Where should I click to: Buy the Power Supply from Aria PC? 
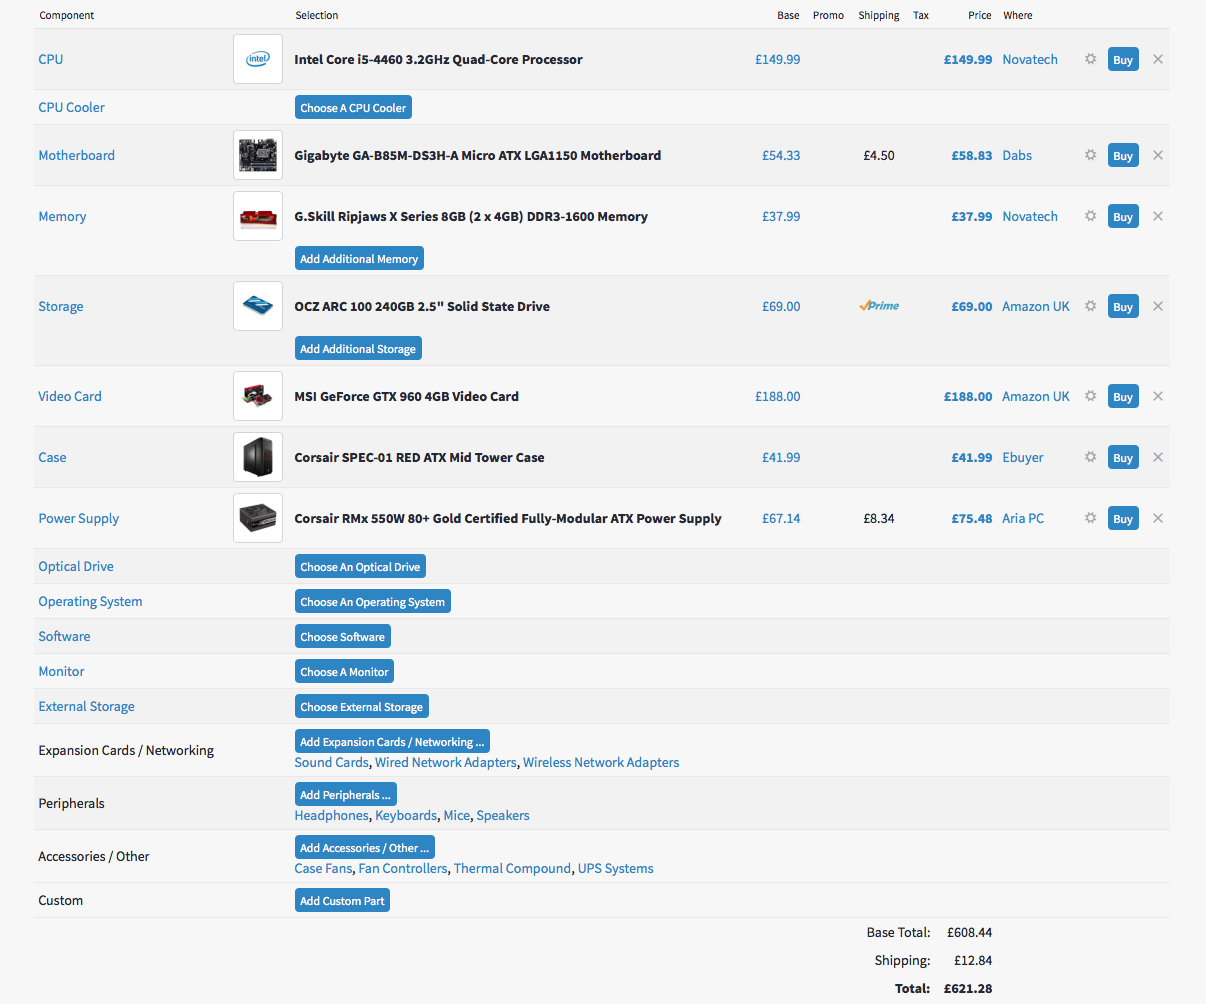click(x=1123, y=519)
